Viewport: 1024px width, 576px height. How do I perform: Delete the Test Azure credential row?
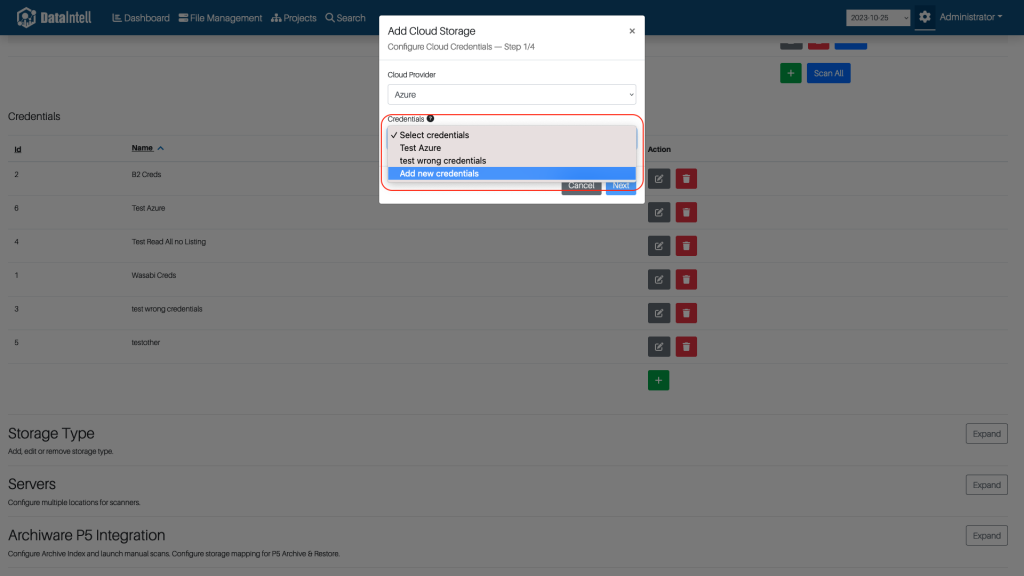tap(686, 212)
